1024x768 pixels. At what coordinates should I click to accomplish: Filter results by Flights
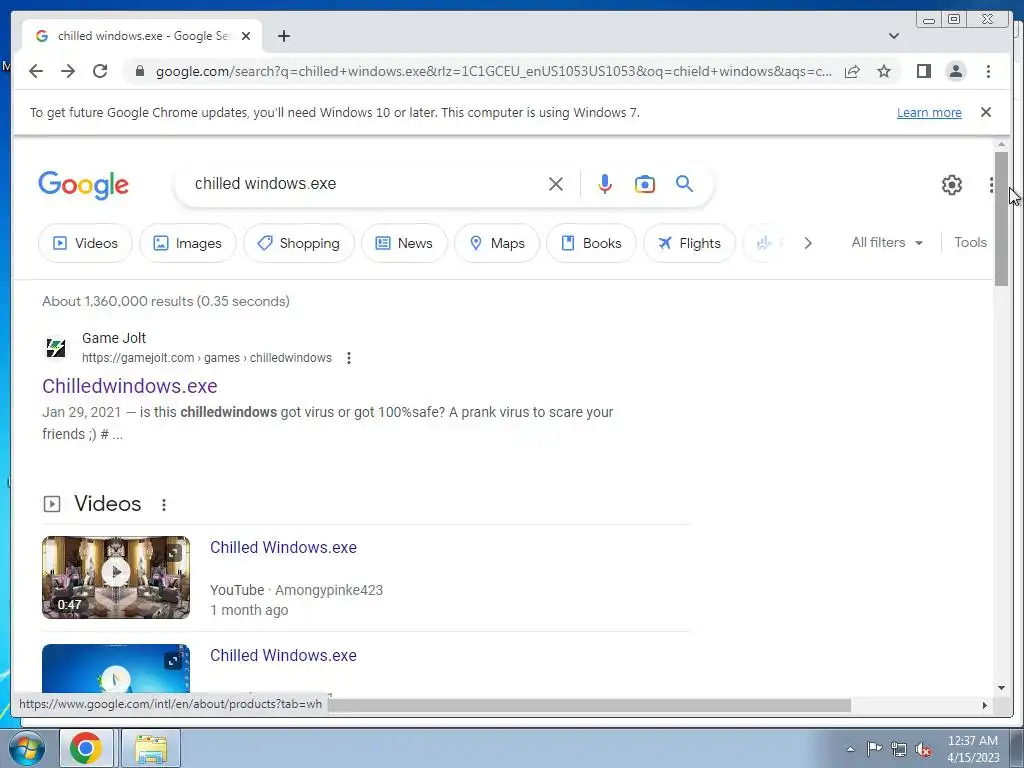[x=690, y=243]
